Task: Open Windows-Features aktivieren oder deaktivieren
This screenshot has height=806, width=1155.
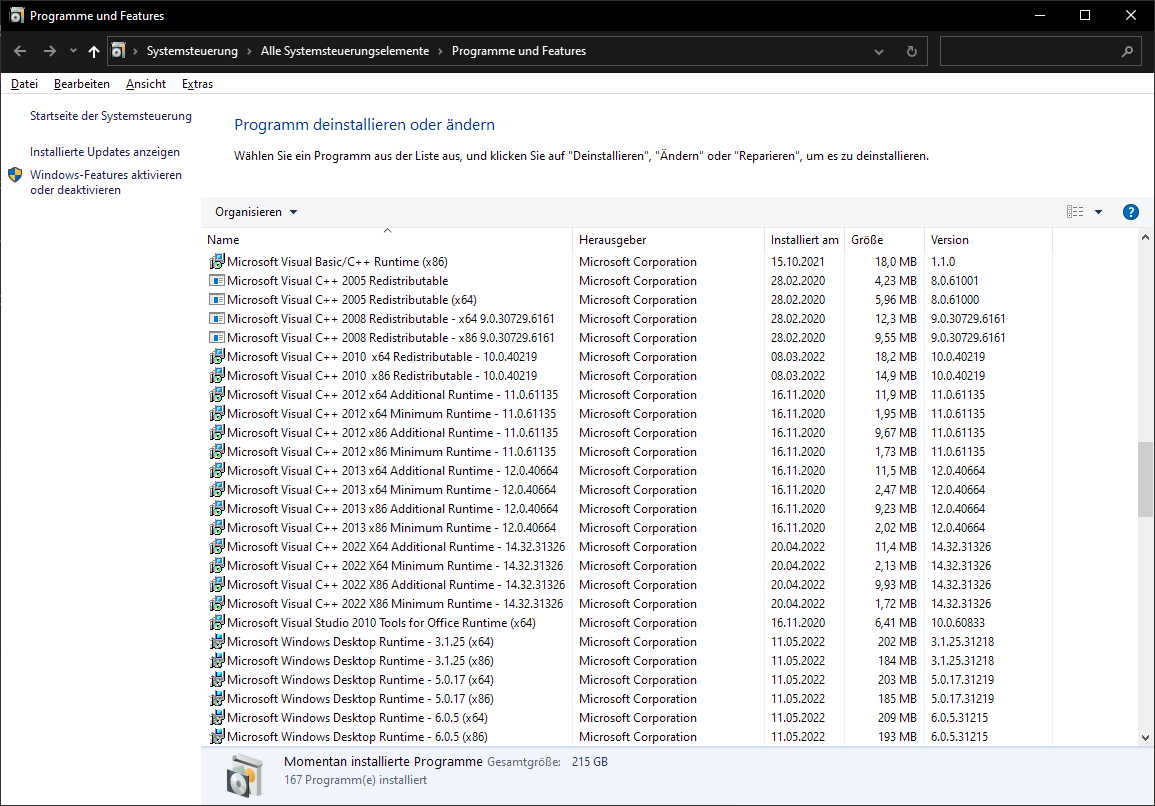Action: click(106, 182)
